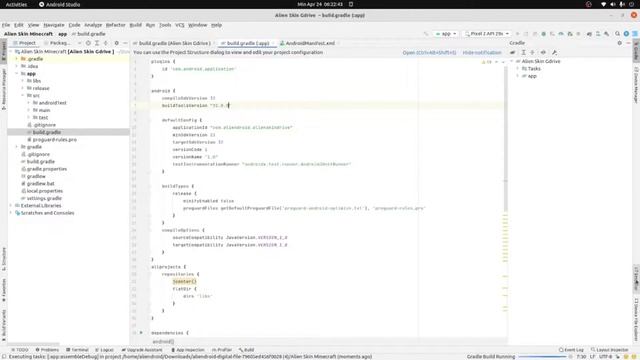Toggle offline mode in Gradle panel
Image resolution: width=640 pixels, height=360 pixels.
pyautogui.click(x=543, y=52)
